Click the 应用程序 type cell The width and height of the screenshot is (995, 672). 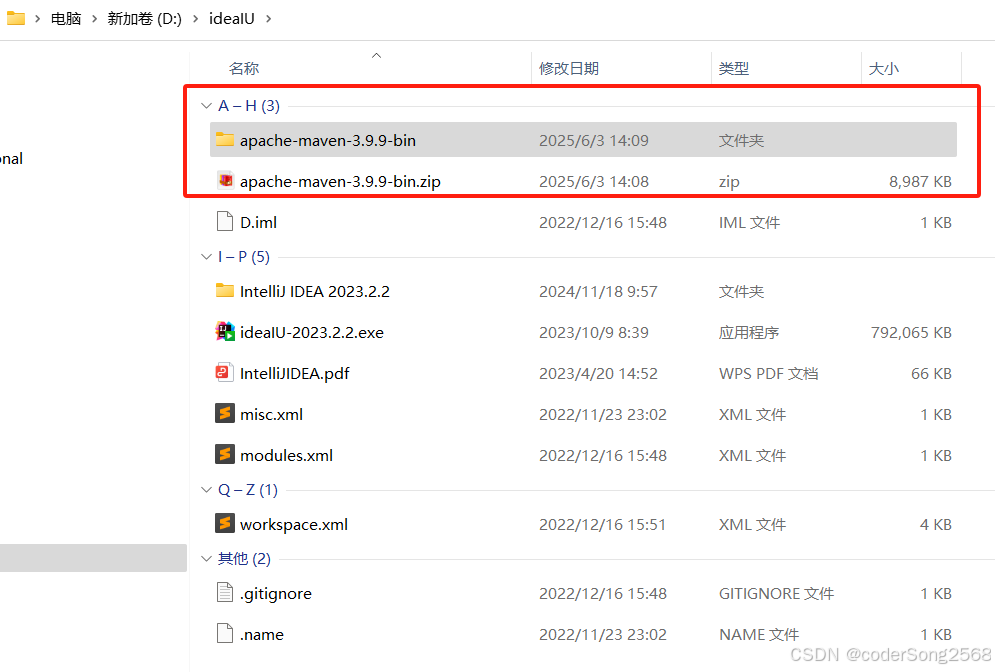[749, 333]
